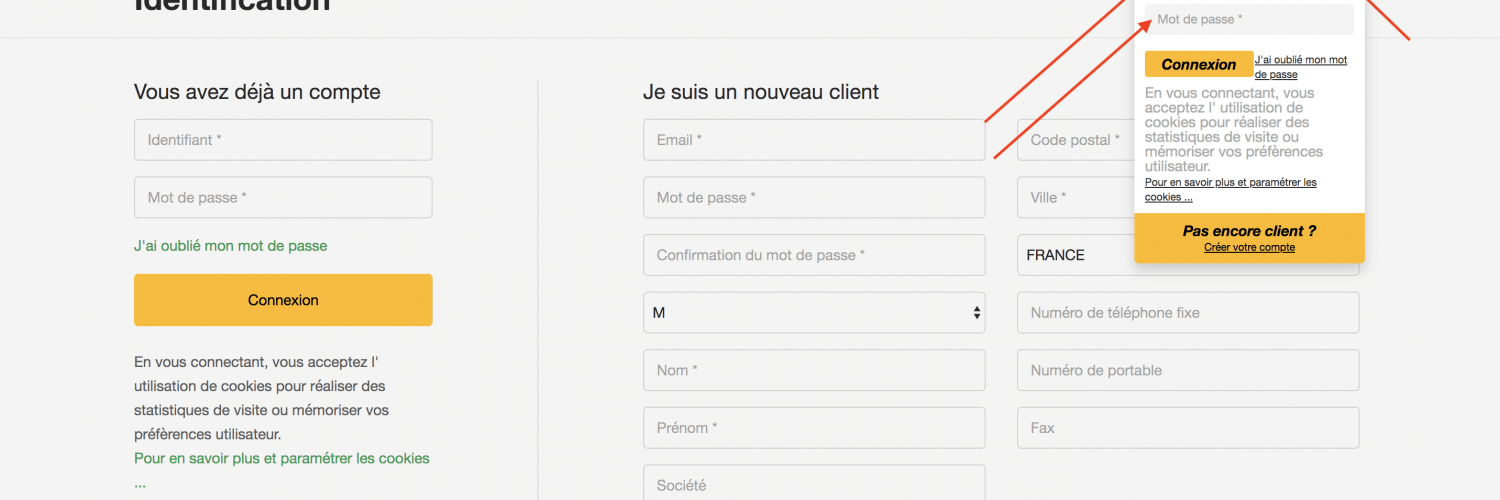Viewport: 1500px width, 500px height.
Task: Click the new client Mot de passe field
Action: (813, 198)
